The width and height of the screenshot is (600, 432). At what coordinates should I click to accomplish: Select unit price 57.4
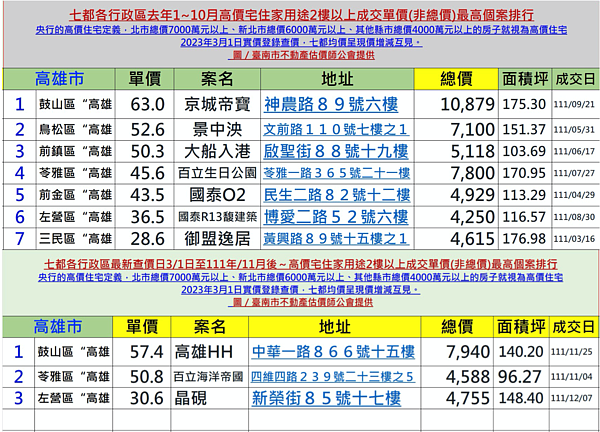(x=147, y=352)
